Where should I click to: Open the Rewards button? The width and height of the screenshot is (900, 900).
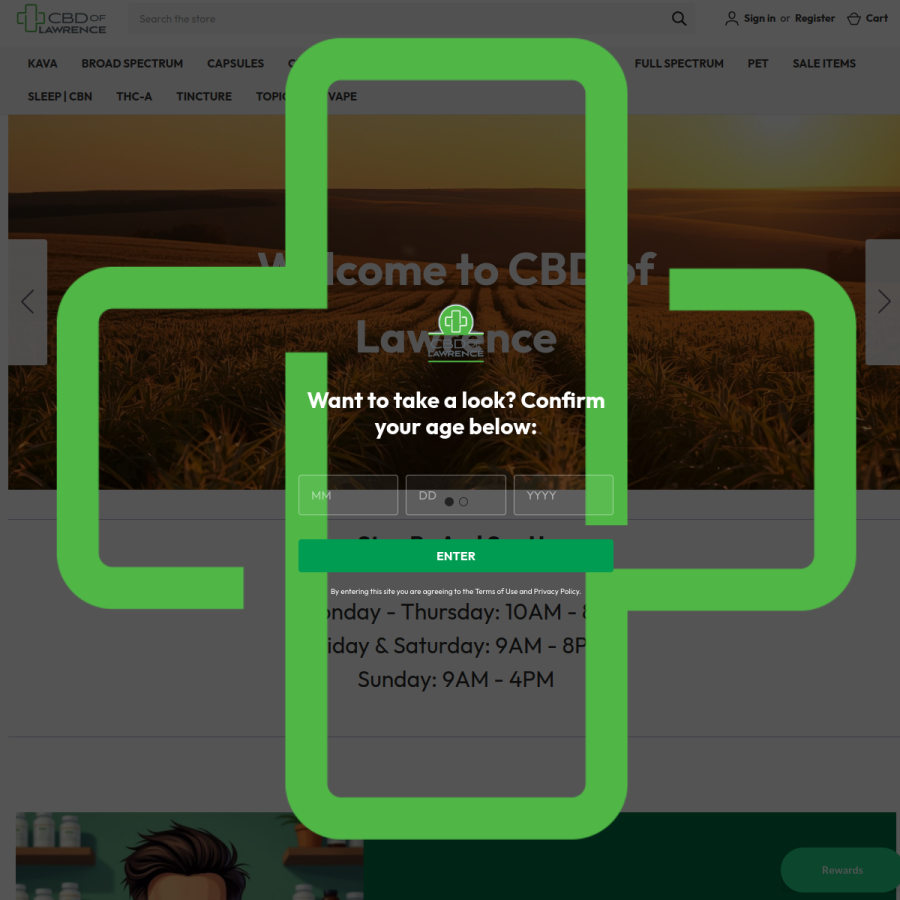click(x=841, y=870)
